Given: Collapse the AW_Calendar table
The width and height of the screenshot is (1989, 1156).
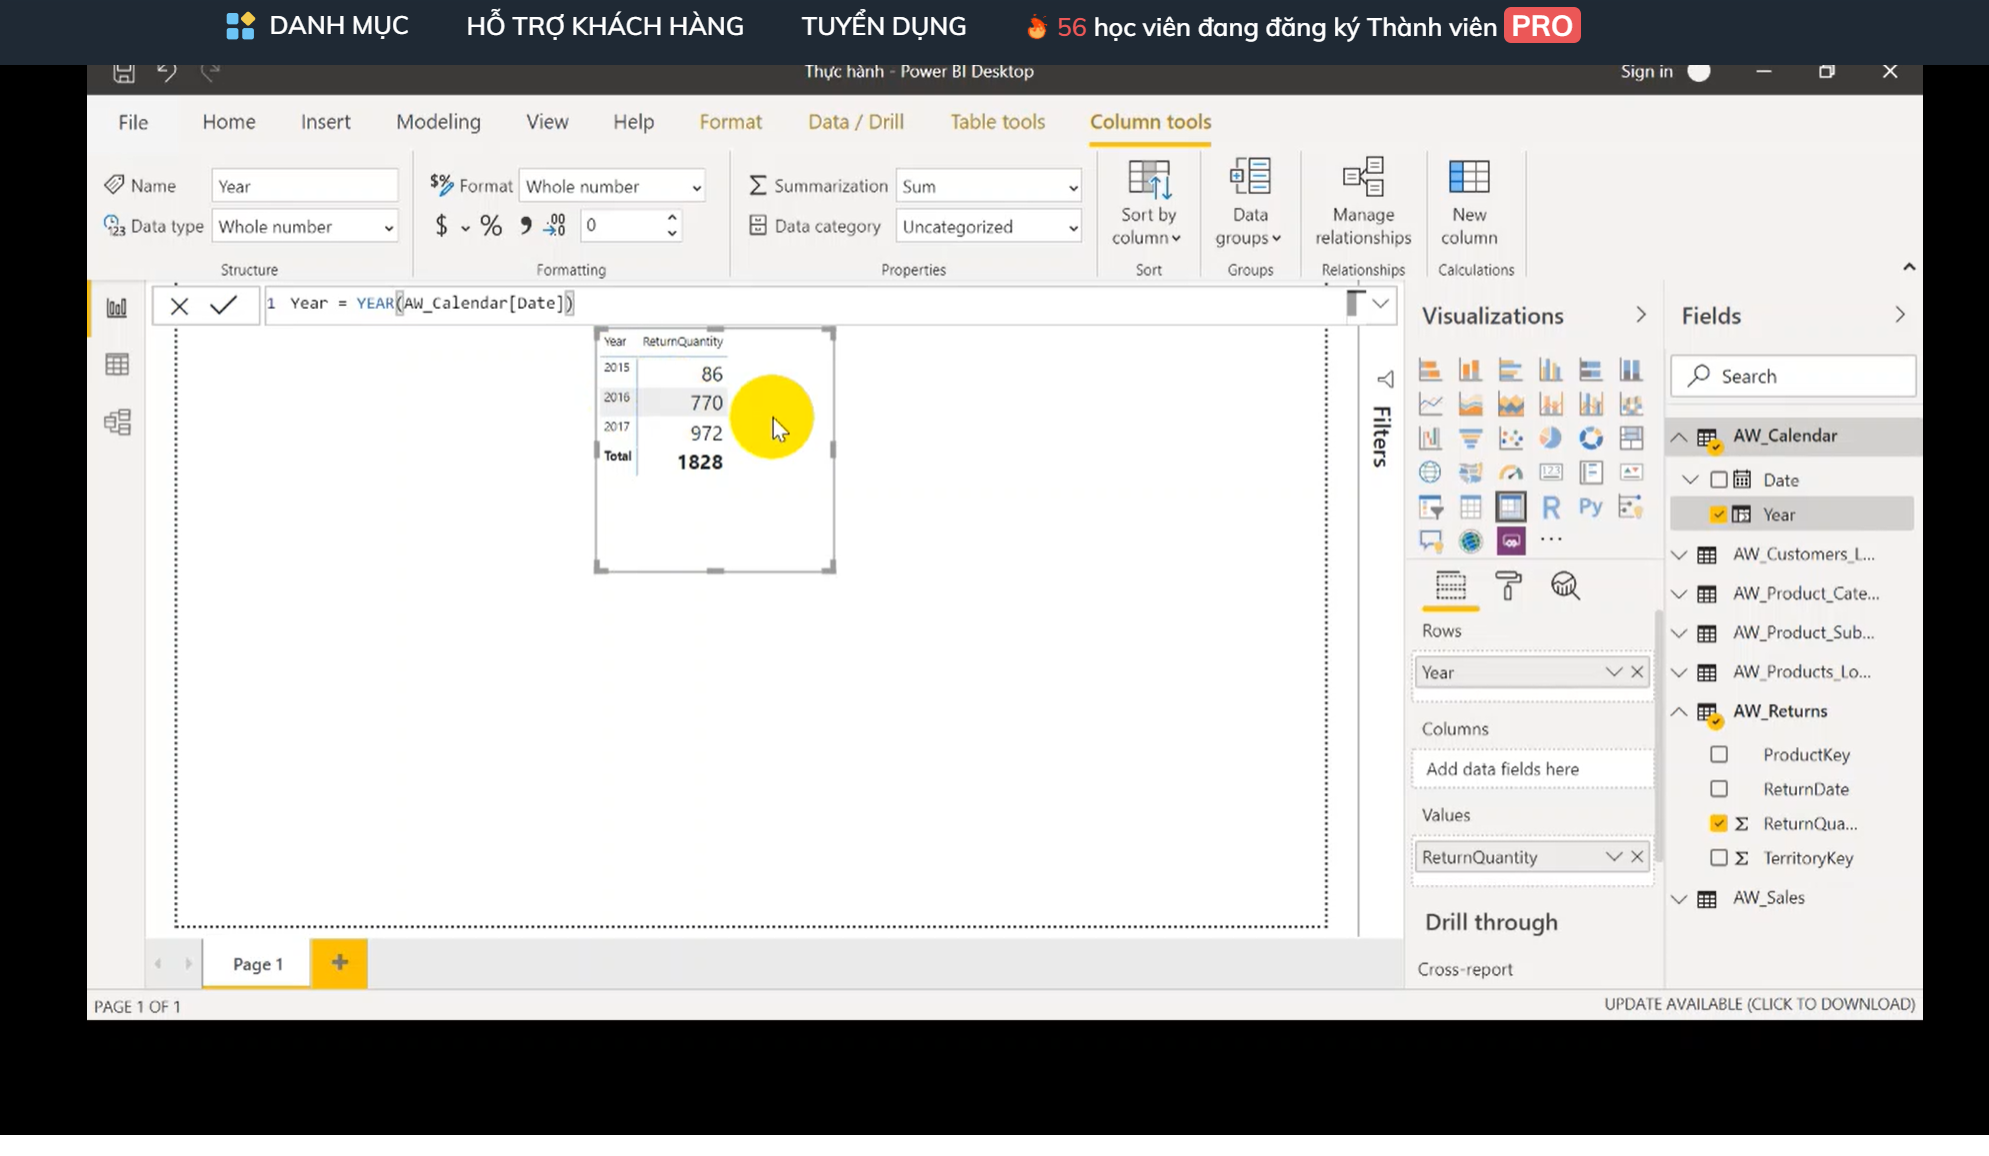Looking at the screenshot, I should [1680, 437].
